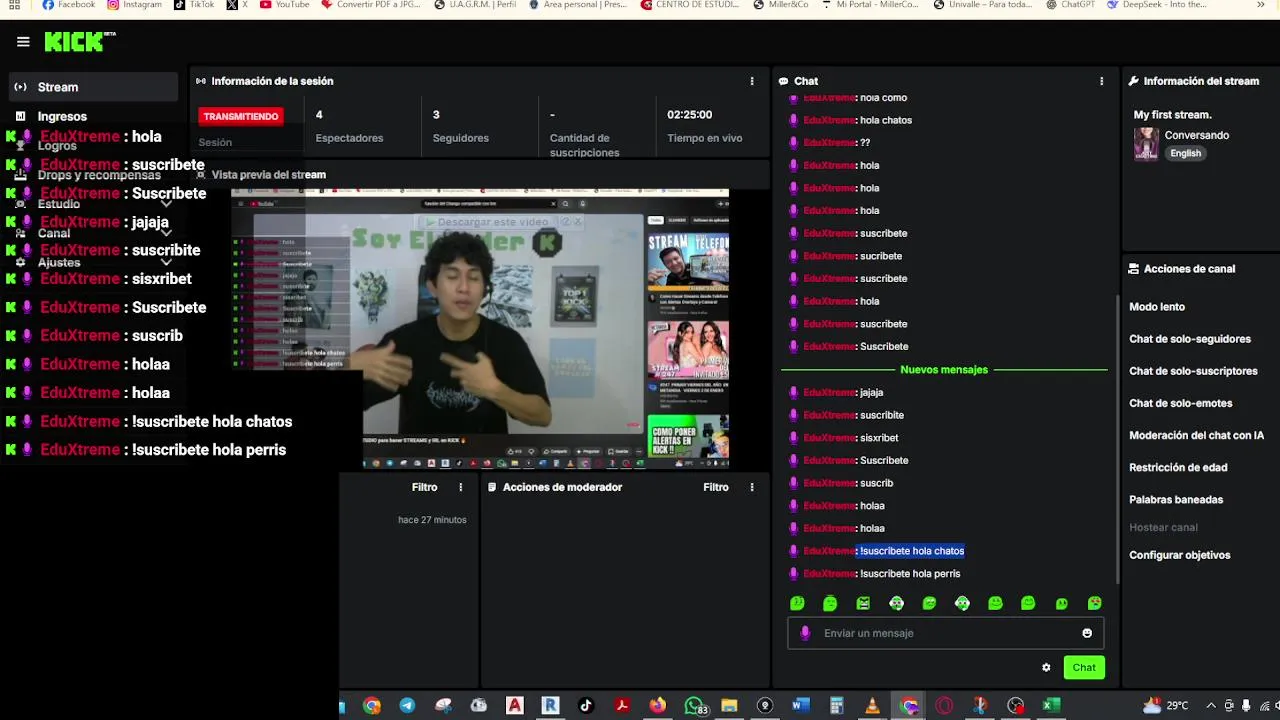Open Ingresos in the sidebar
The height and width of the screenshot is (720, 1280).
(62, 117)
